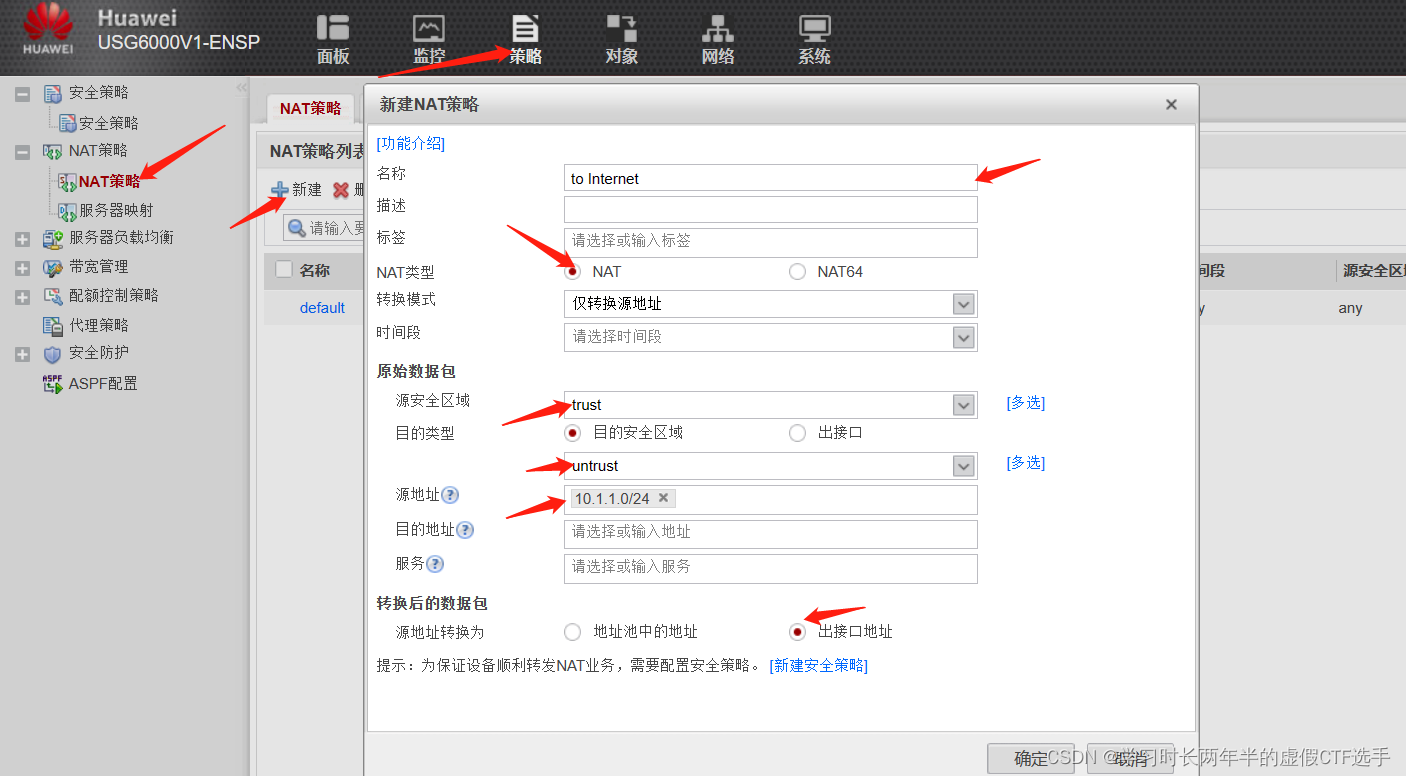Screen dimensions: 1406x776
Task: Click the blue plus 新建 icon
Action: 280,190
